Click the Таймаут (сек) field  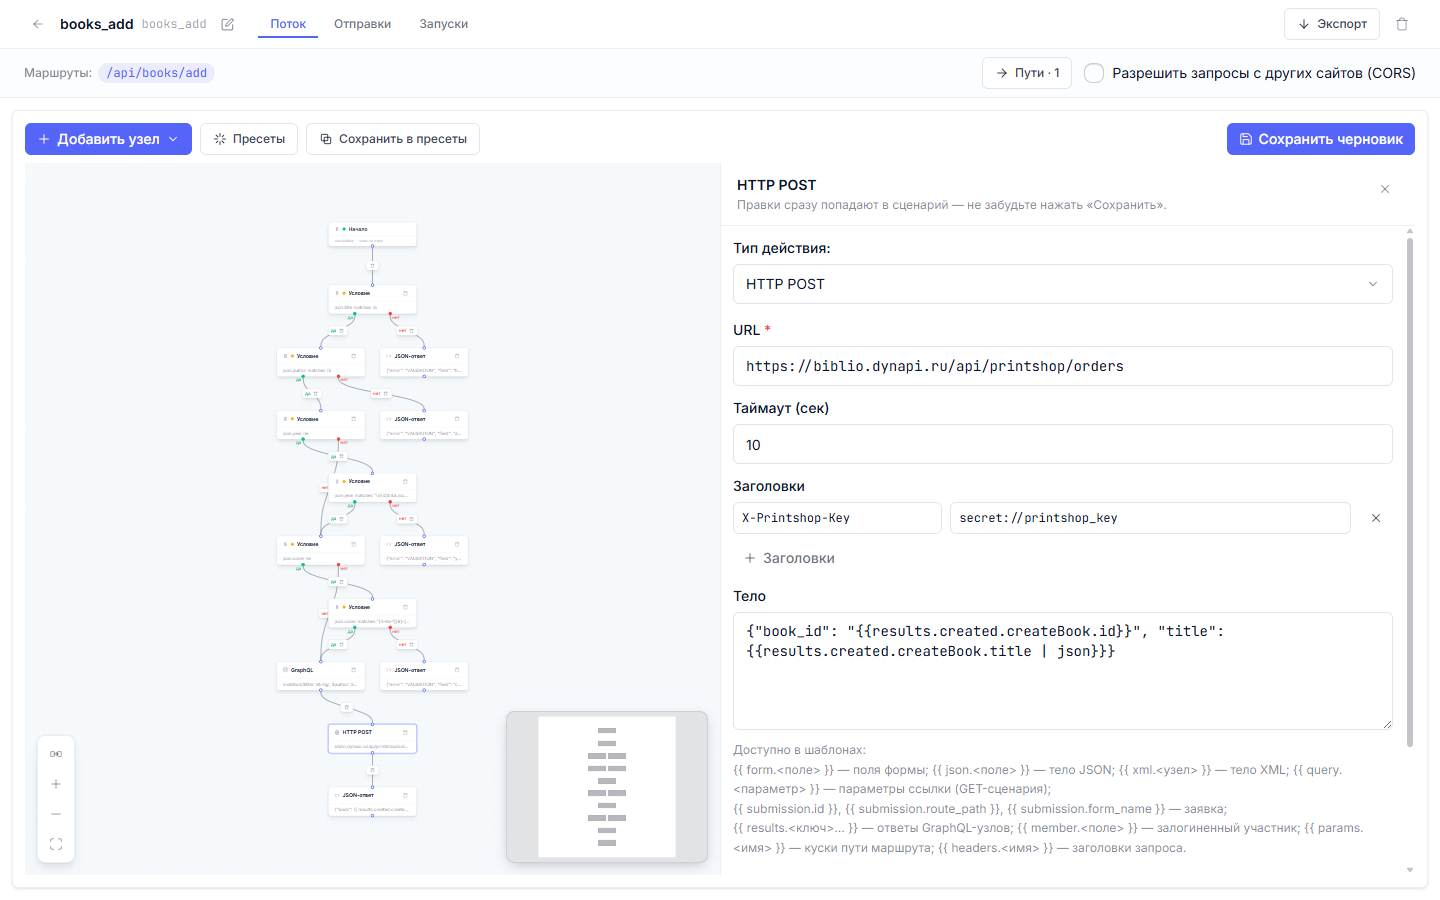pos(1062,444)
